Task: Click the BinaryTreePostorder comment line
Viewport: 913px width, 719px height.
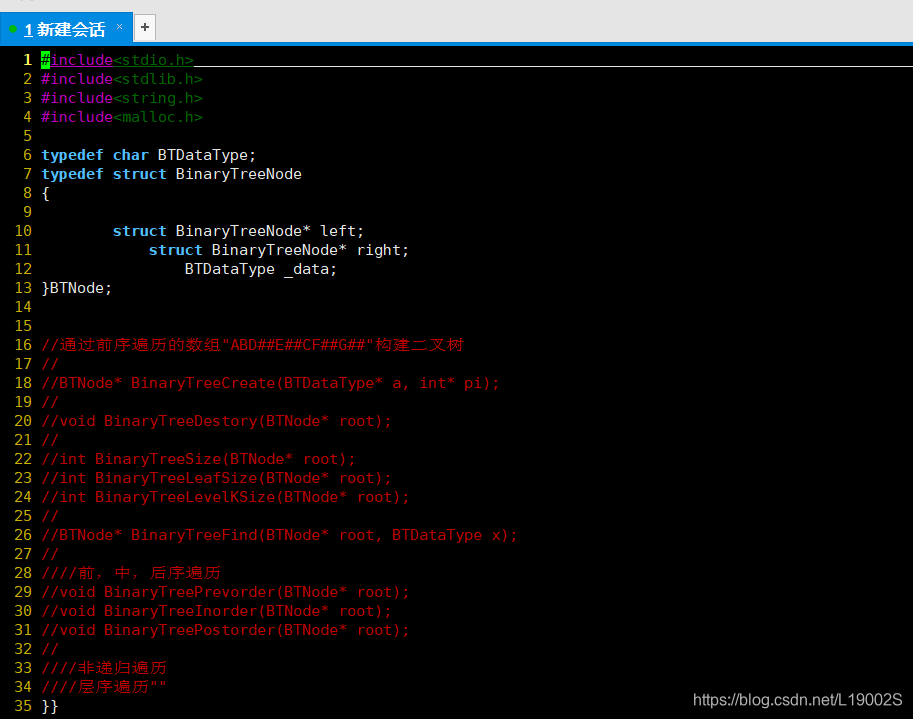Action: tap(225, 630)
